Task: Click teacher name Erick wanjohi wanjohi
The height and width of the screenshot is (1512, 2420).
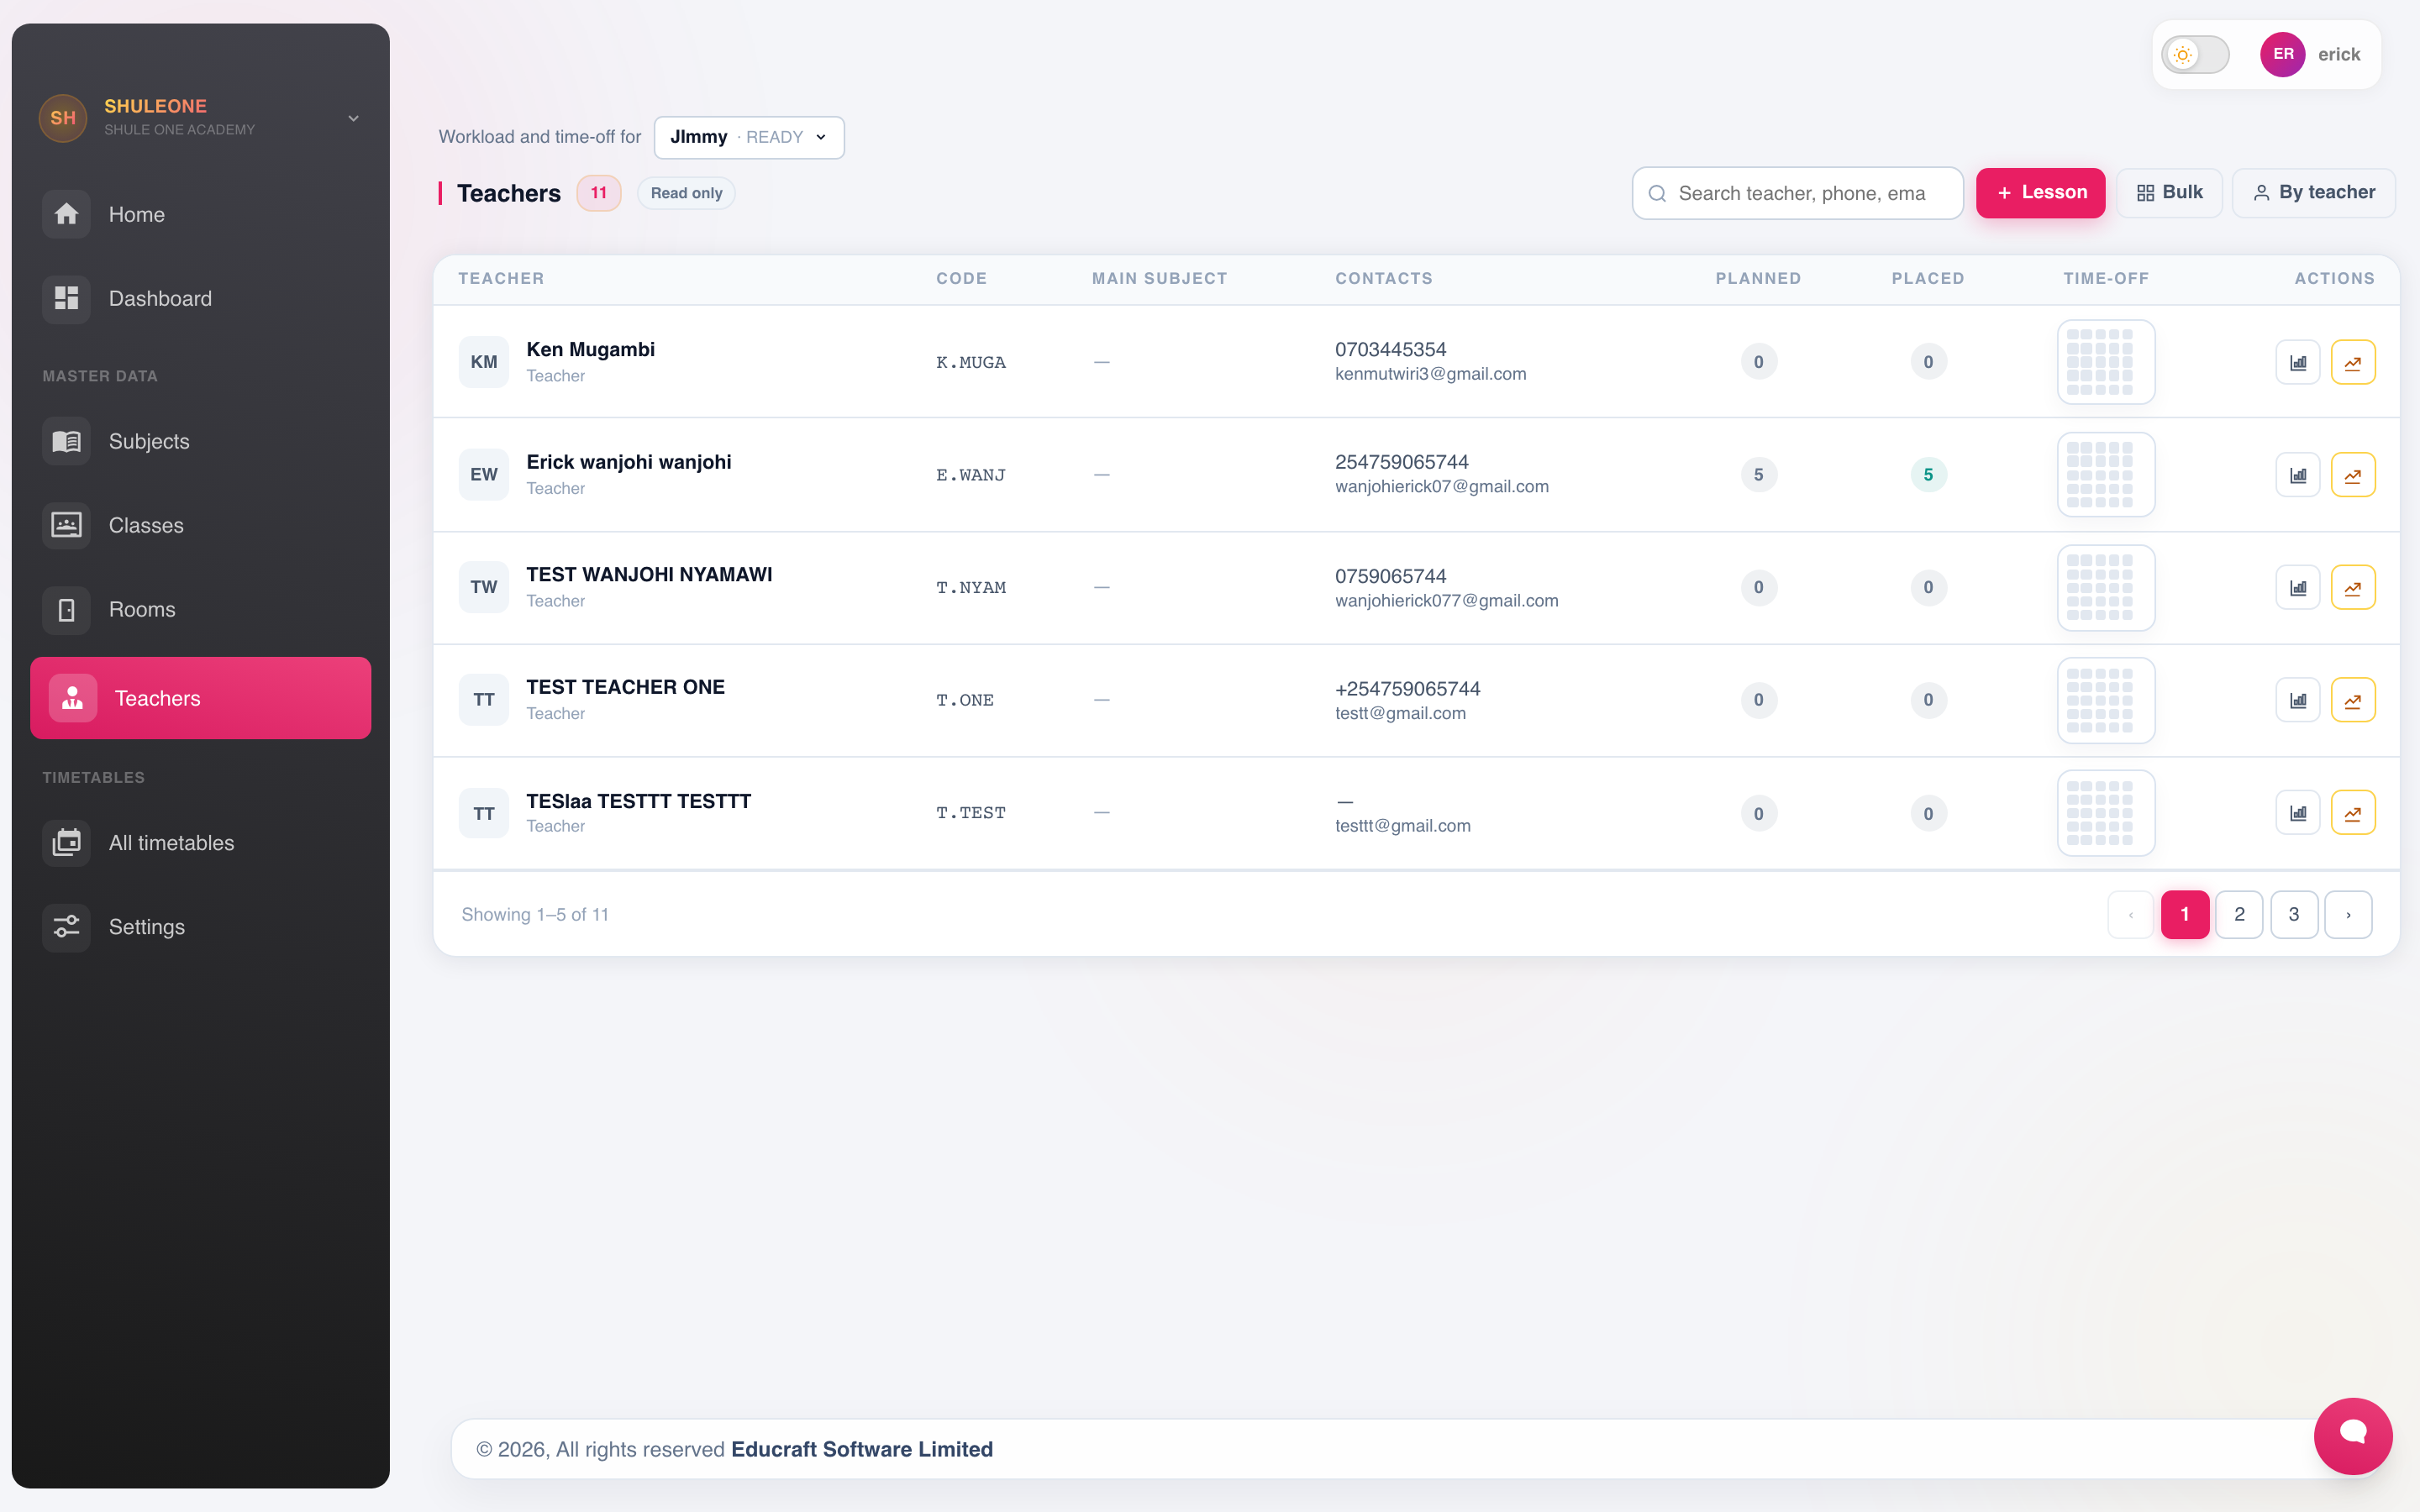Action: [628, 462]
